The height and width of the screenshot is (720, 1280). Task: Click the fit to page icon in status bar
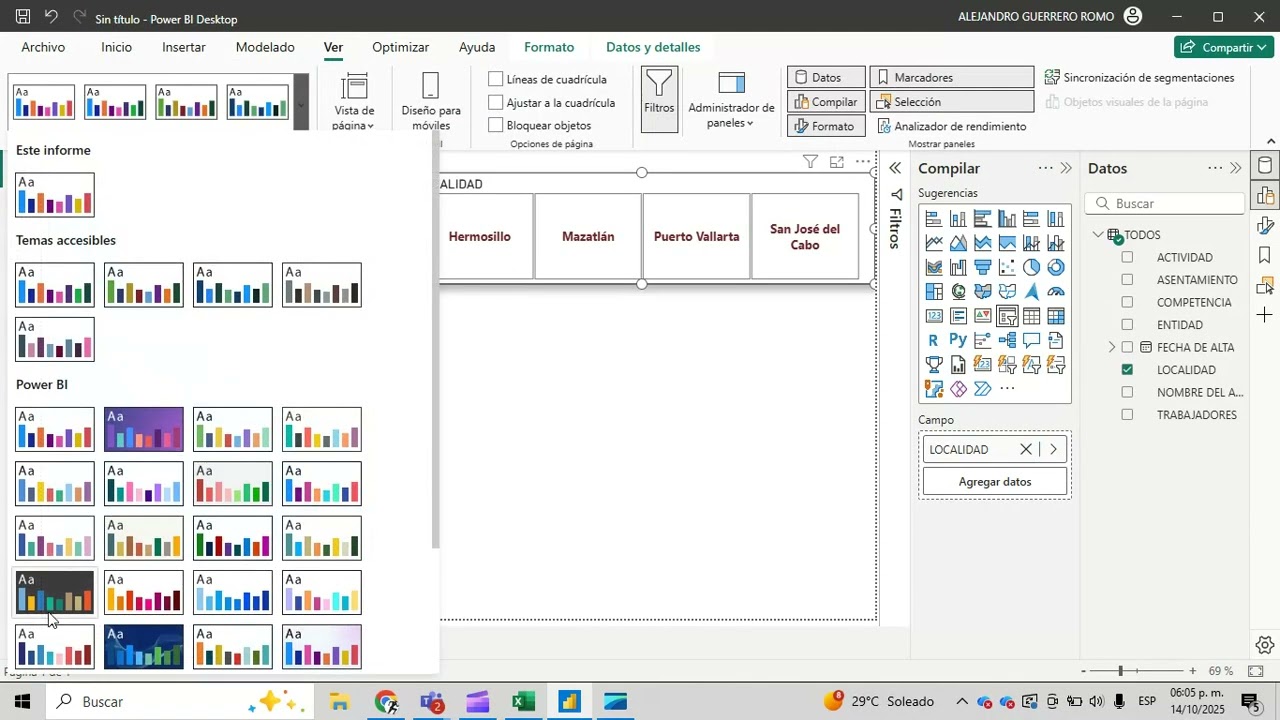pos(1256,671)
